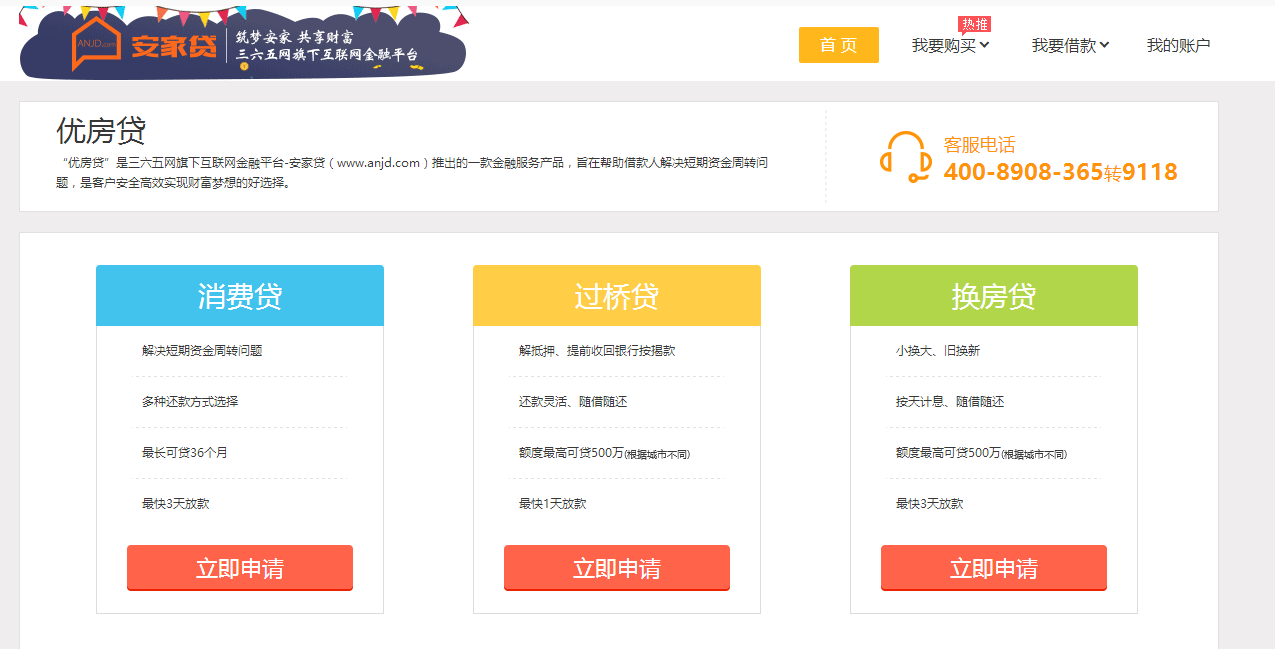
Task: Expand the chevron beside 我要购买
Action: pos(984,45)
